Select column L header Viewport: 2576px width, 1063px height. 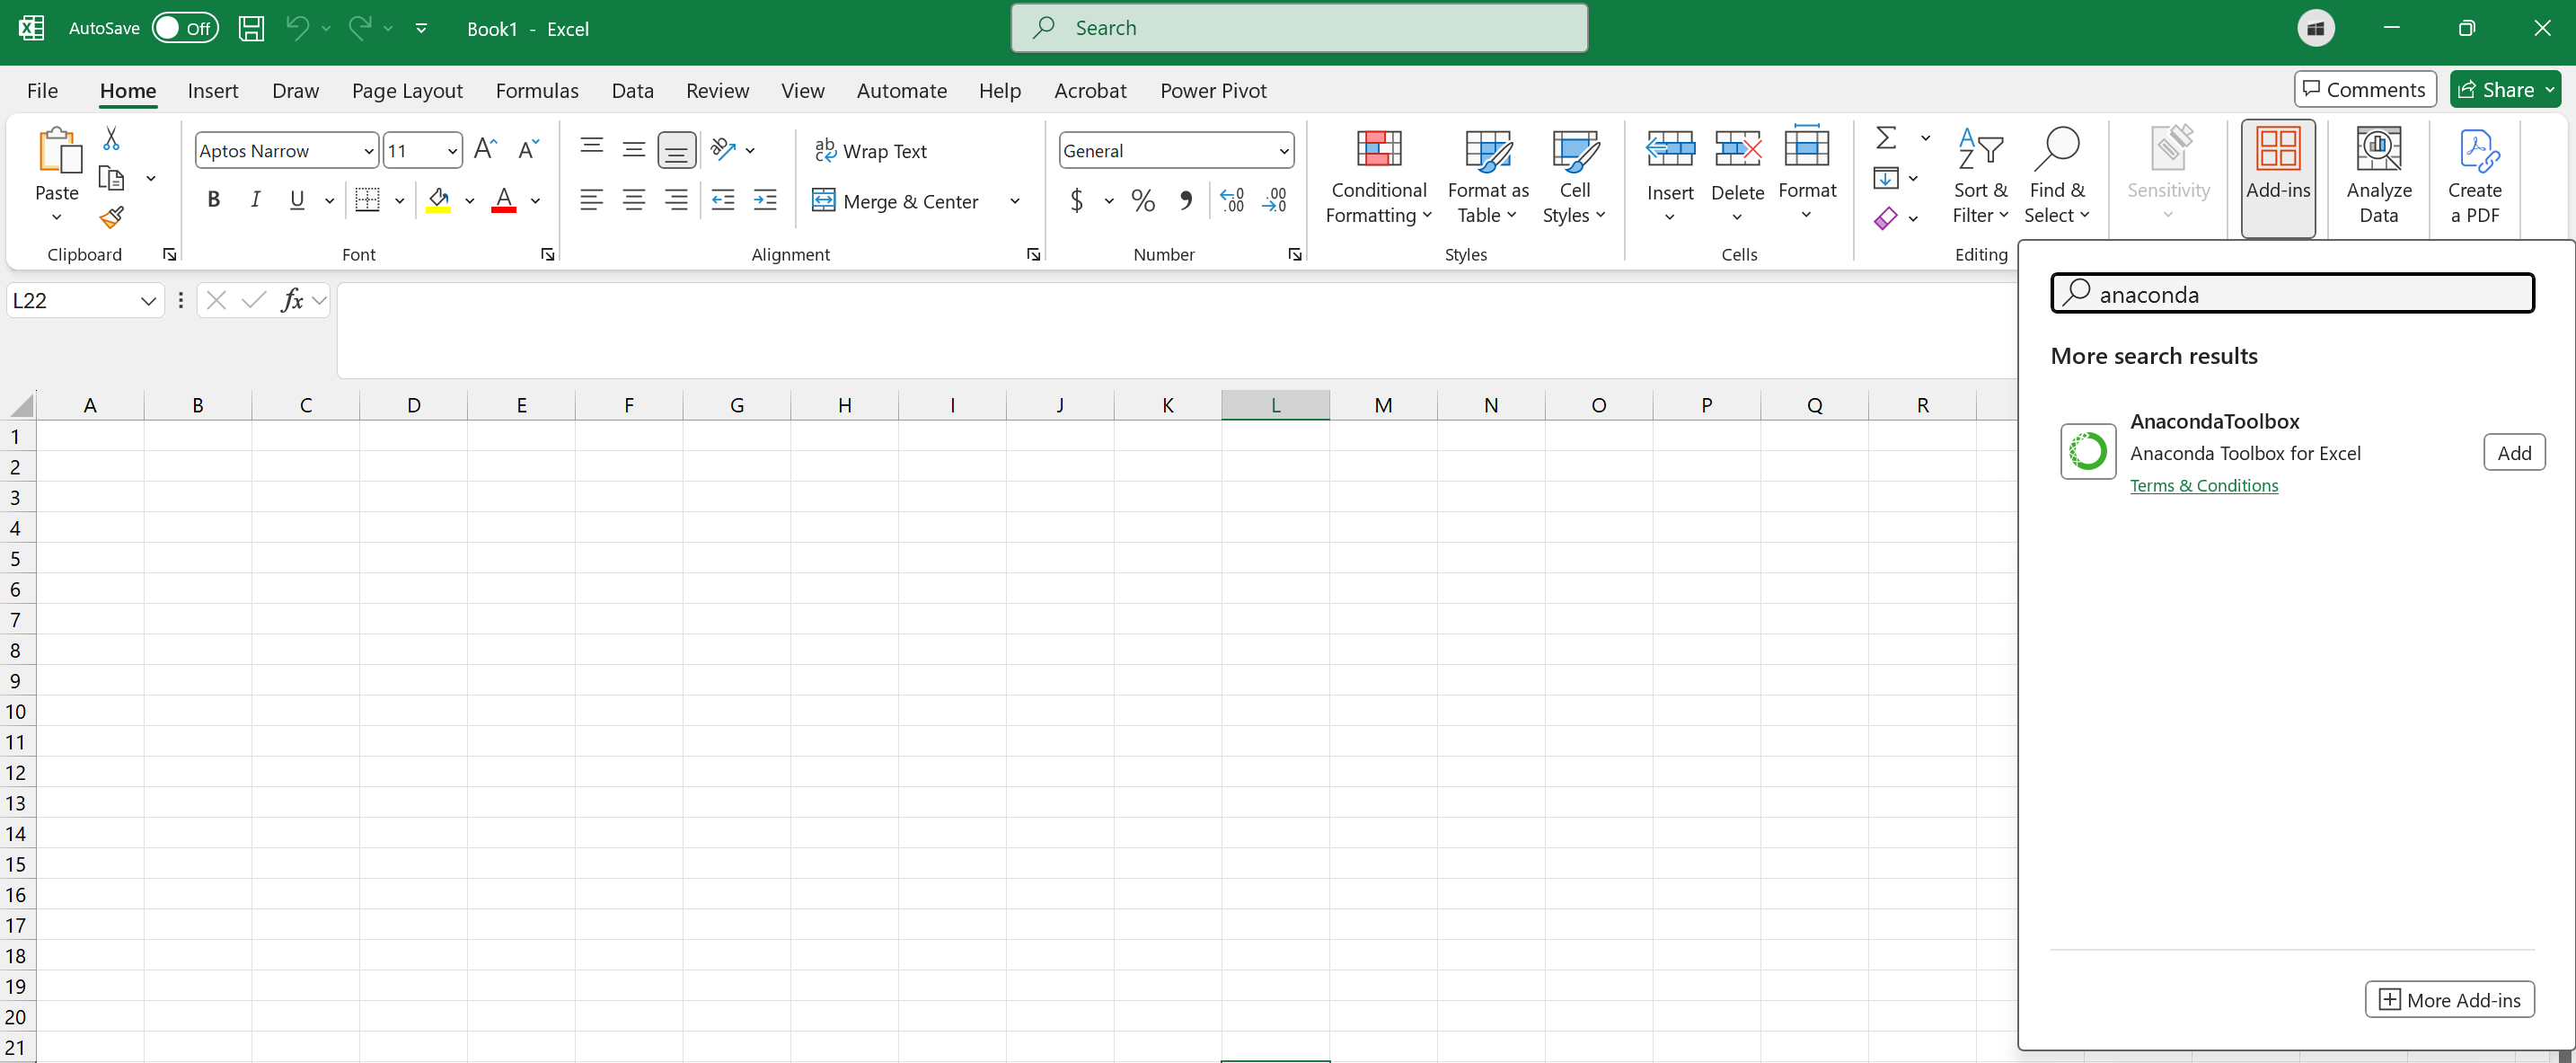click(x=1275, y=405)
